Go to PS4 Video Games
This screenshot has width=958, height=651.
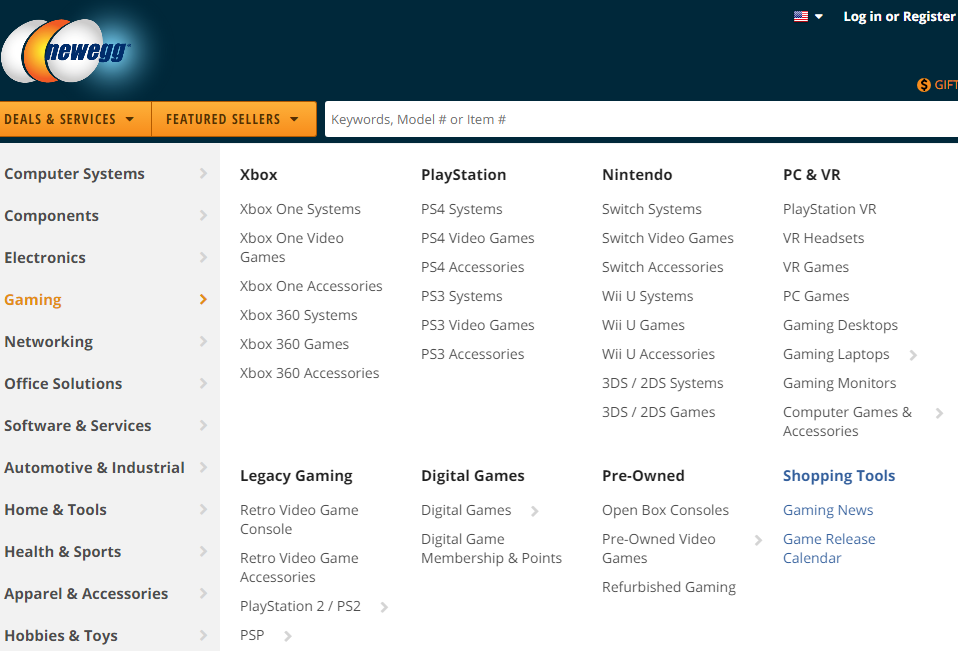[x=478, y=238]
